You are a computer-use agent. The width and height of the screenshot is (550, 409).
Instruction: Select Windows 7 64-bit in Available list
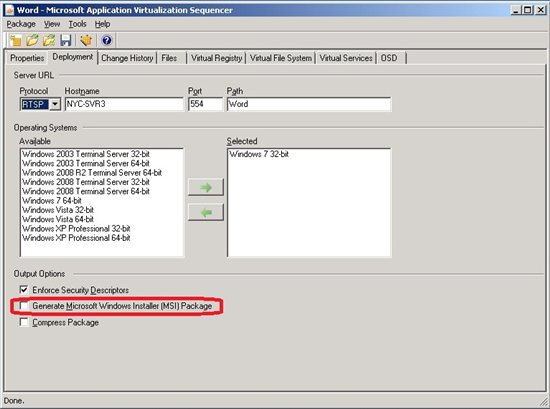[52, 201]
